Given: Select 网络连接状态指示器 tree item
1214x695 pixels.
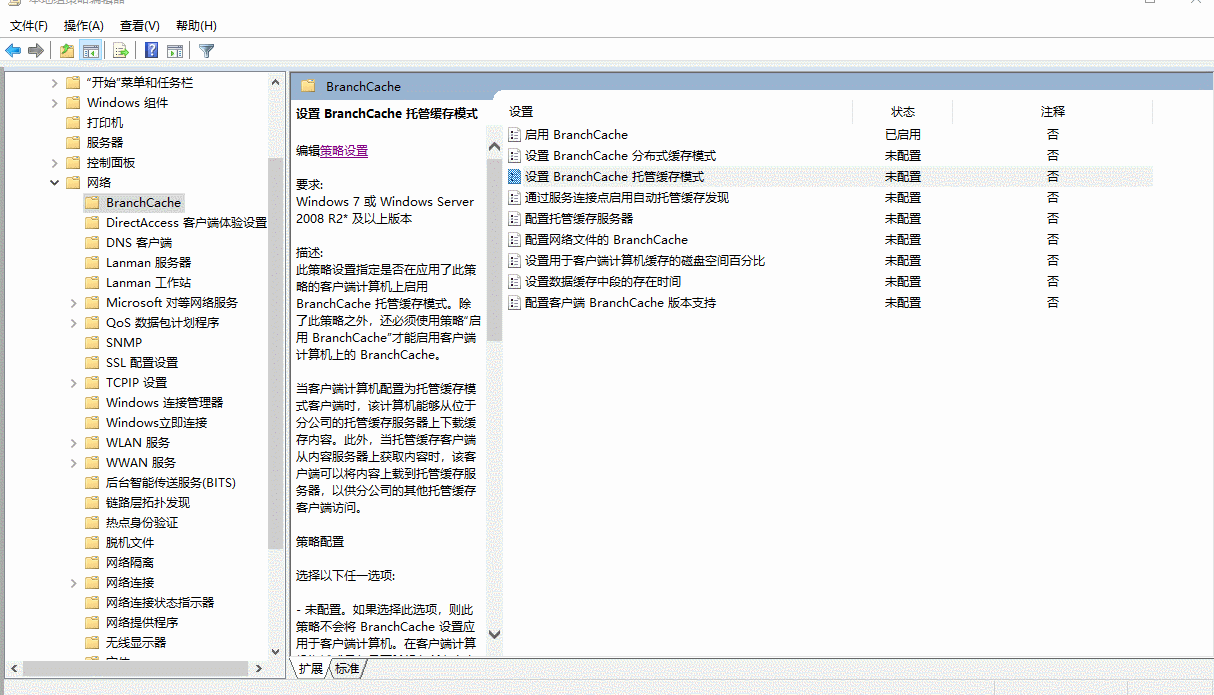Looking at the screenshot, I should coord(160,602).
